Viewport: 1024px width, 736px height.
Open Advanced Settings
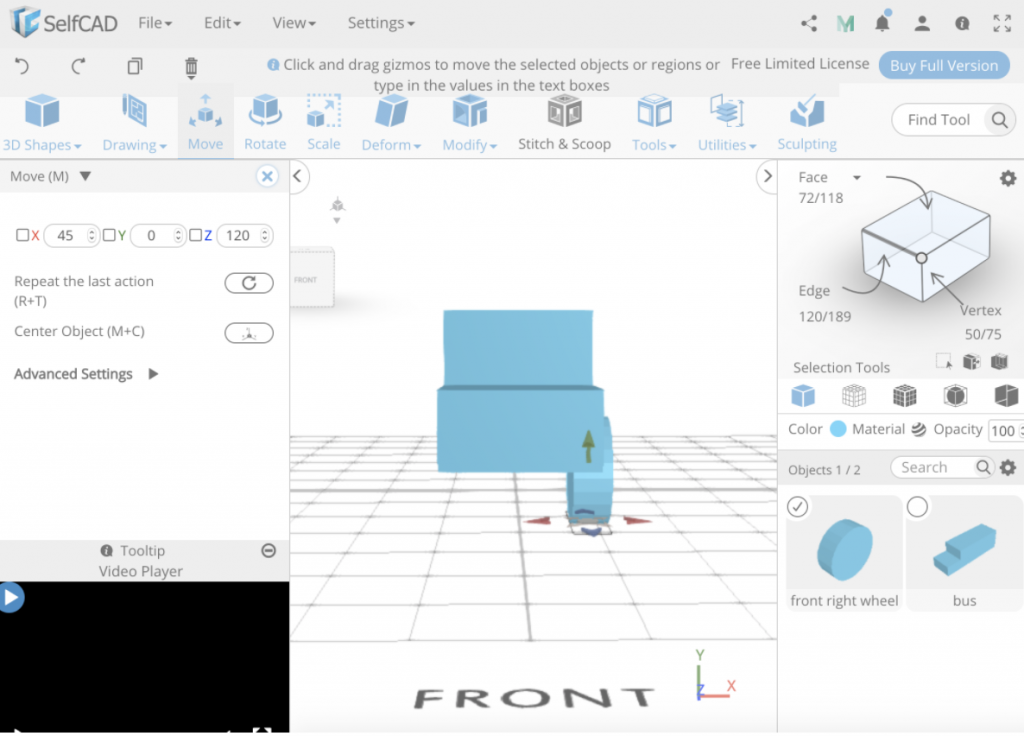(73, 373)
